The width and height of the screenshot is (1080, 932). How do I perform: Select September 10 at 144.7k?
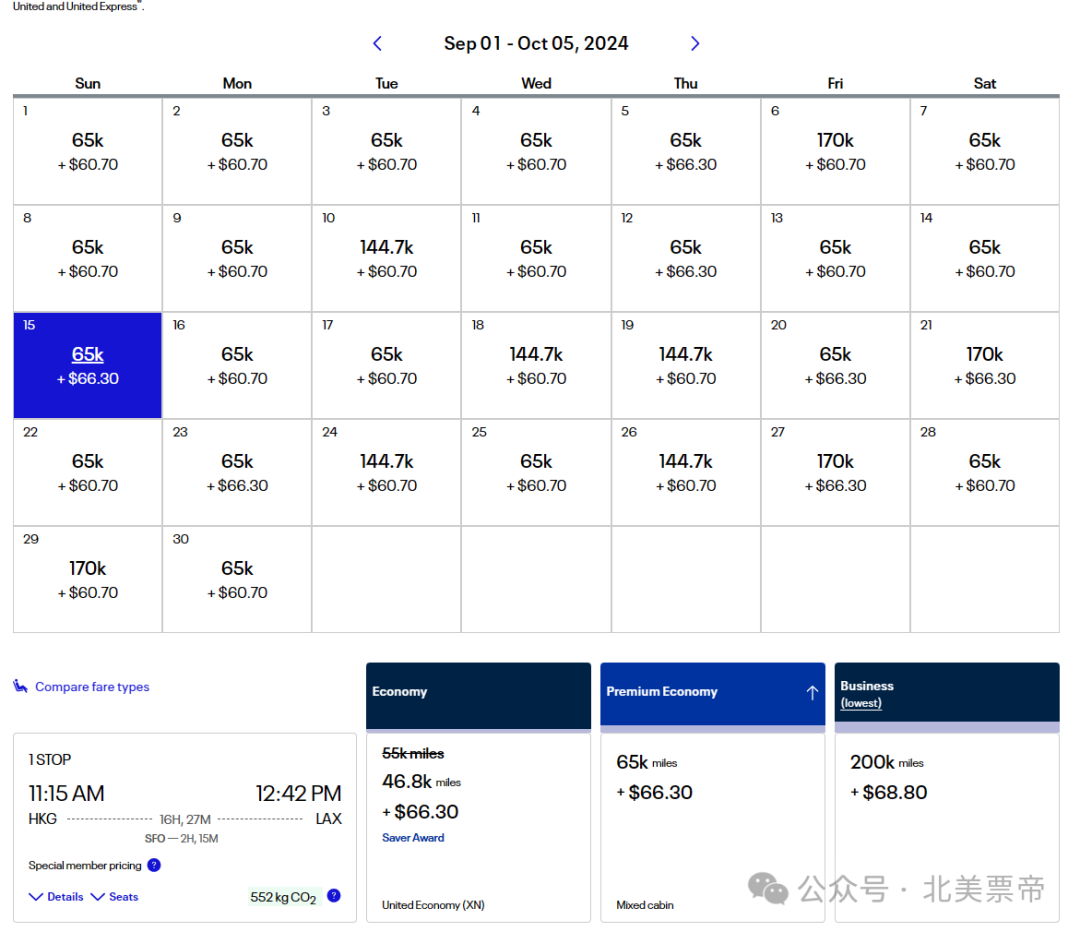pyautogui.click(x=386, y=258)
